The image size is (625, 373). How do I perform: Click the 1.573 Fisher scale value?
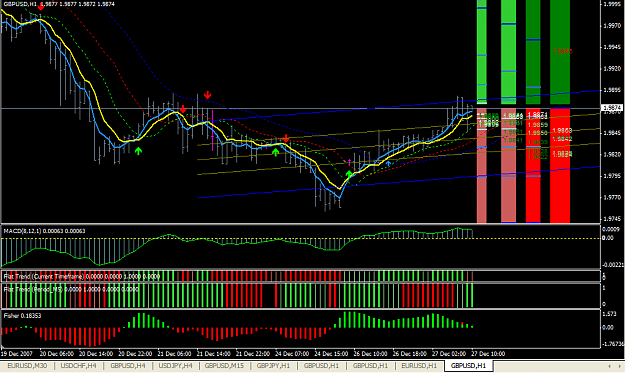point(609,314)
